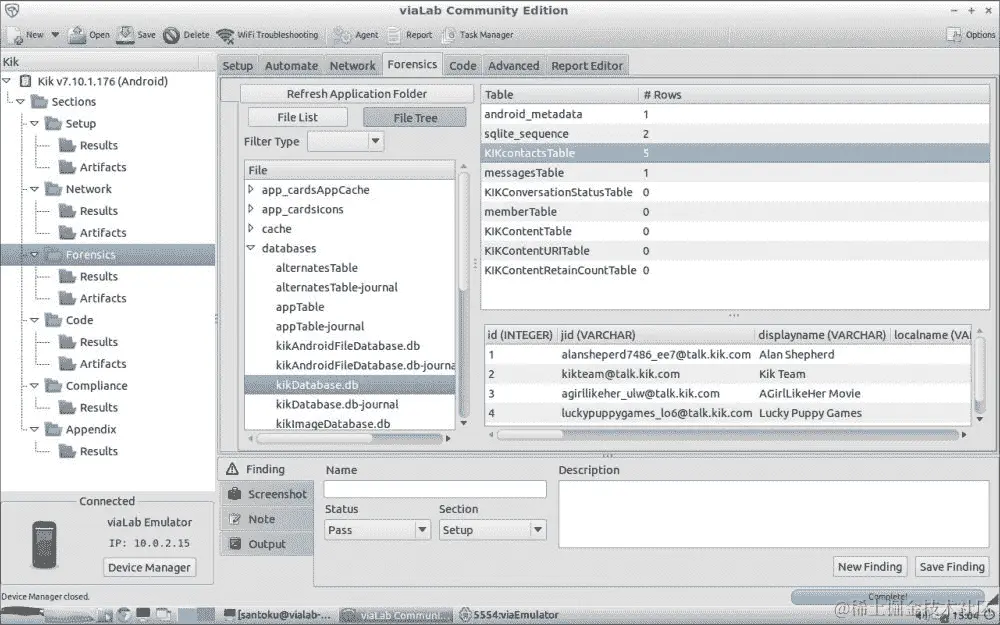Collapse the Kik v7.10.1.176 root node
The width and height of the screenshot is (1000, 625).
tap(7, 81)
